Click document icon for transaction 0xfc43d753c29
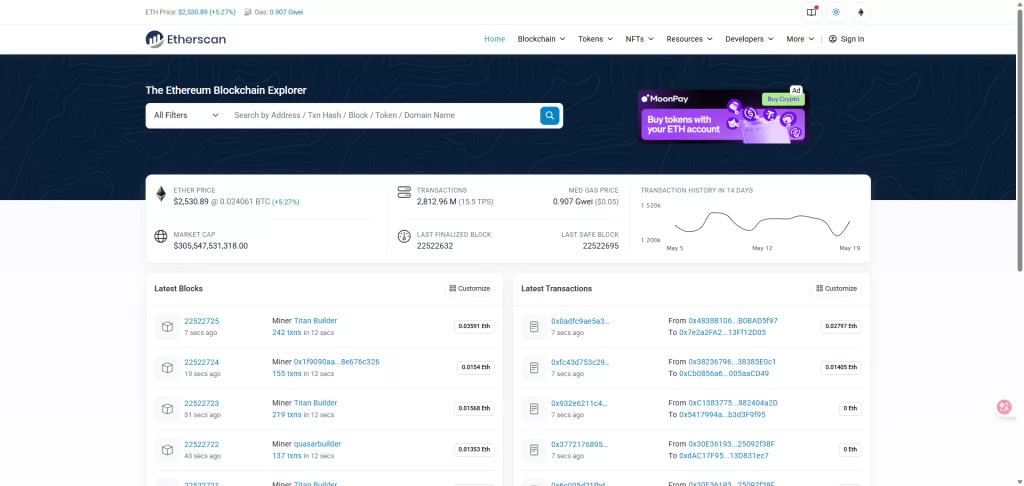This screenshot has height=486, width=1024. (534, 368)
